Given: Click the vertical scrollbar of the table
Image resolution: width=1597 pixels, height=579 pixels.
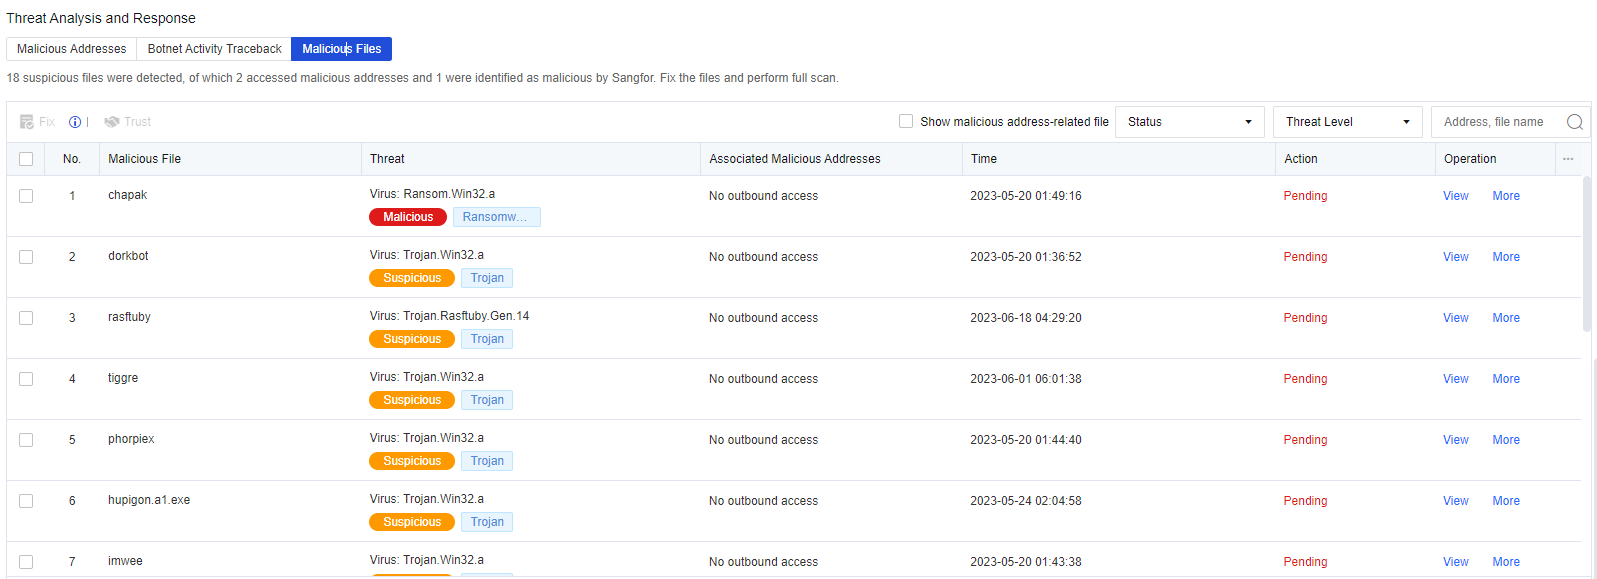Looking at the screenshot, I should point(1586,255).
